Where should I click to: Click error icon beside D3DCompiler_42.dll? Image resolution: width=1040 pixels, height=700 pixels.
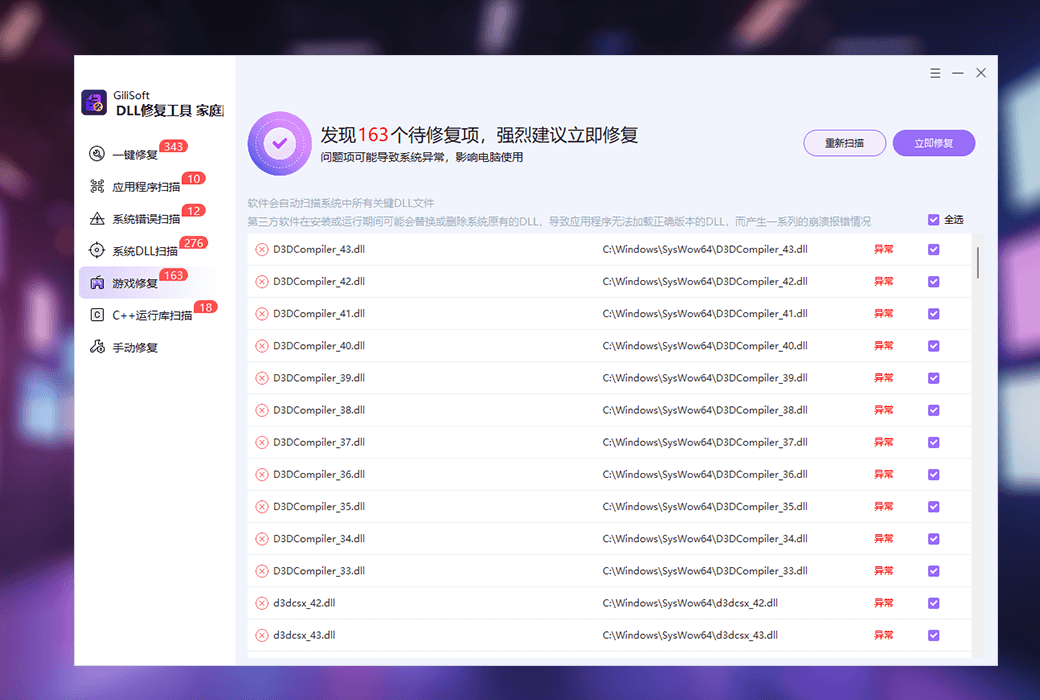(262, 281)
